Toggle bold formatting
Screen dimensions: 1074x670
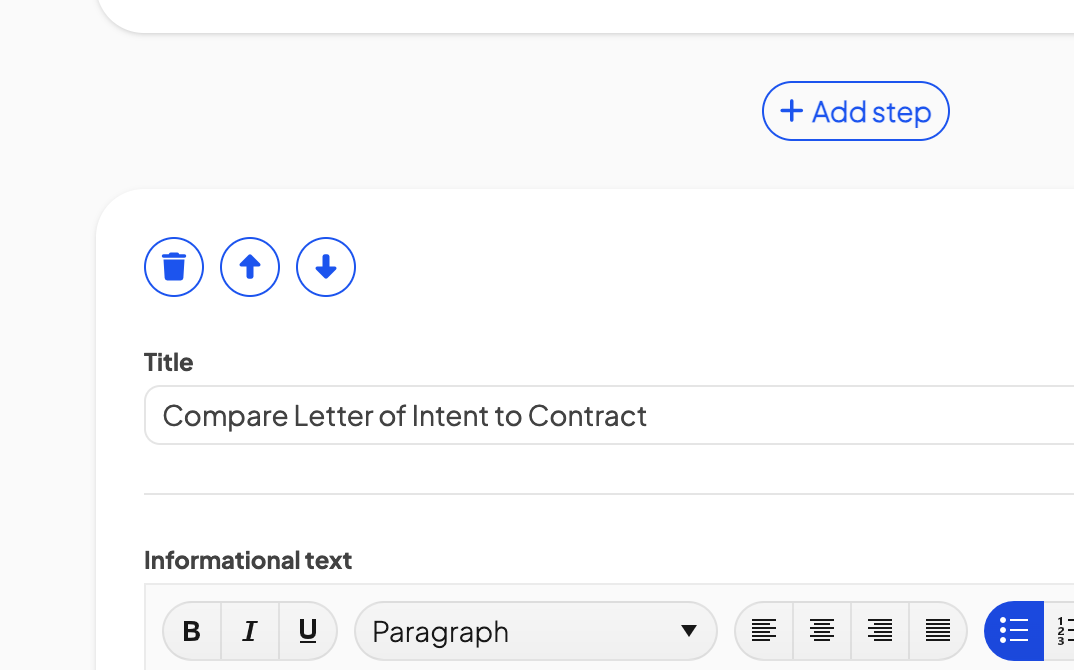point(192,631)
